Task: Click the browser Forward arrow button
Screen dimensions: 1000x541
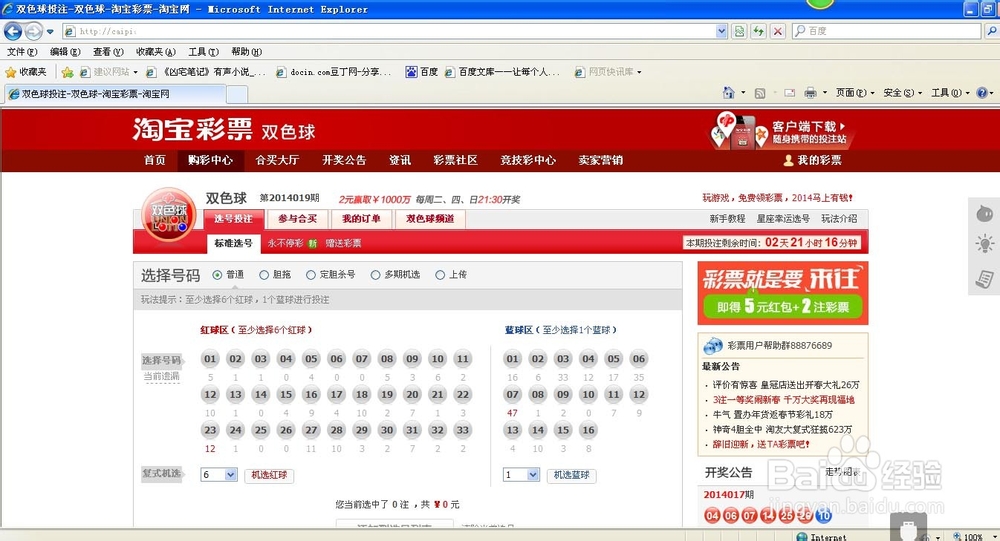Action: pyautogui.click(x=33, y=31)
